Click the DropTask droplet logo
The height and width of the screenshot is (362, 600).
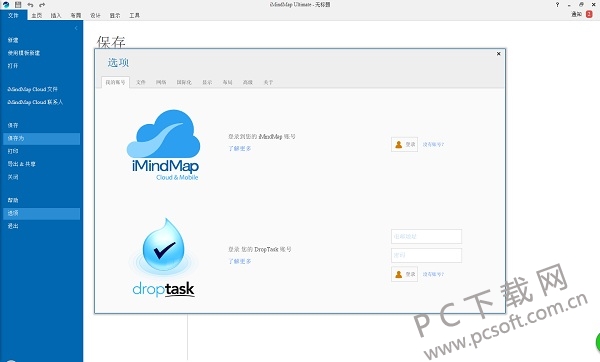point(163,258)
